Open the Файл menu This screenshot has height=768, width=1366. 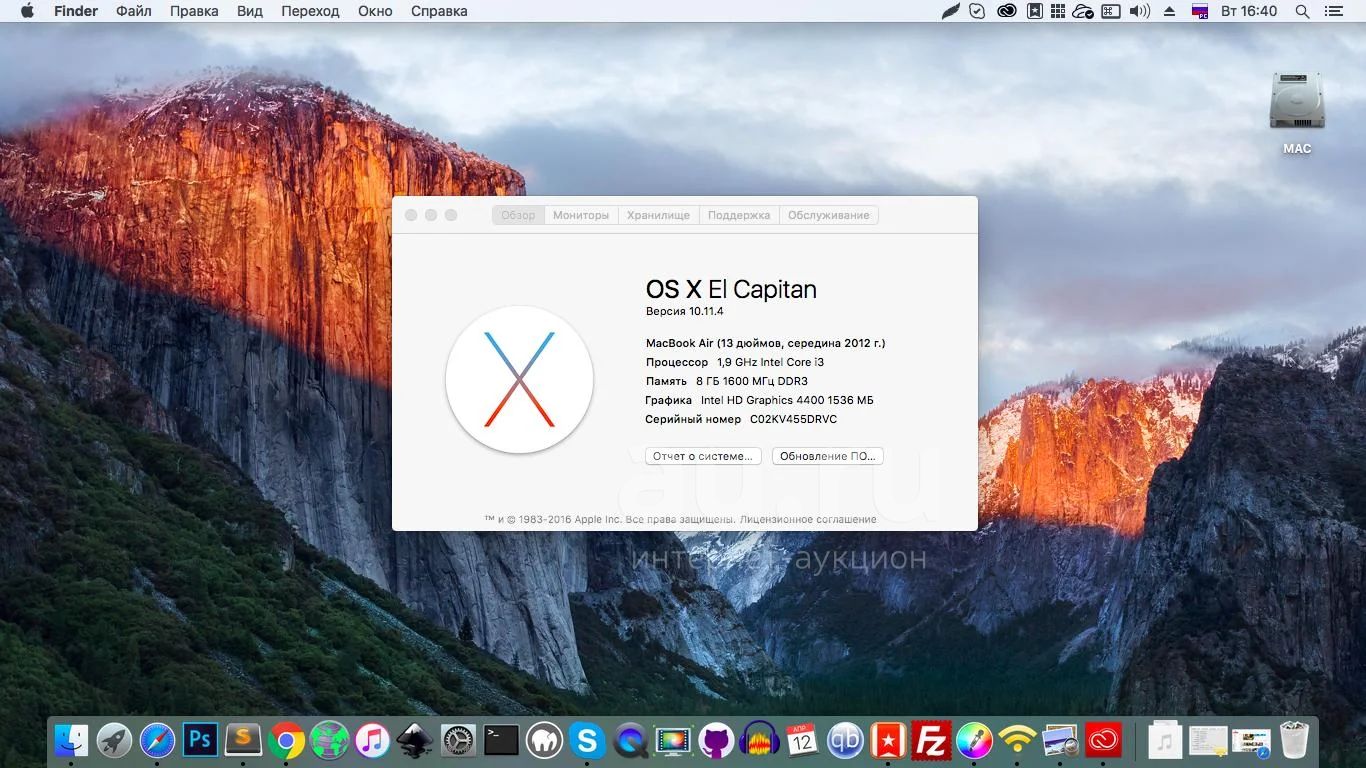point(134,11)
